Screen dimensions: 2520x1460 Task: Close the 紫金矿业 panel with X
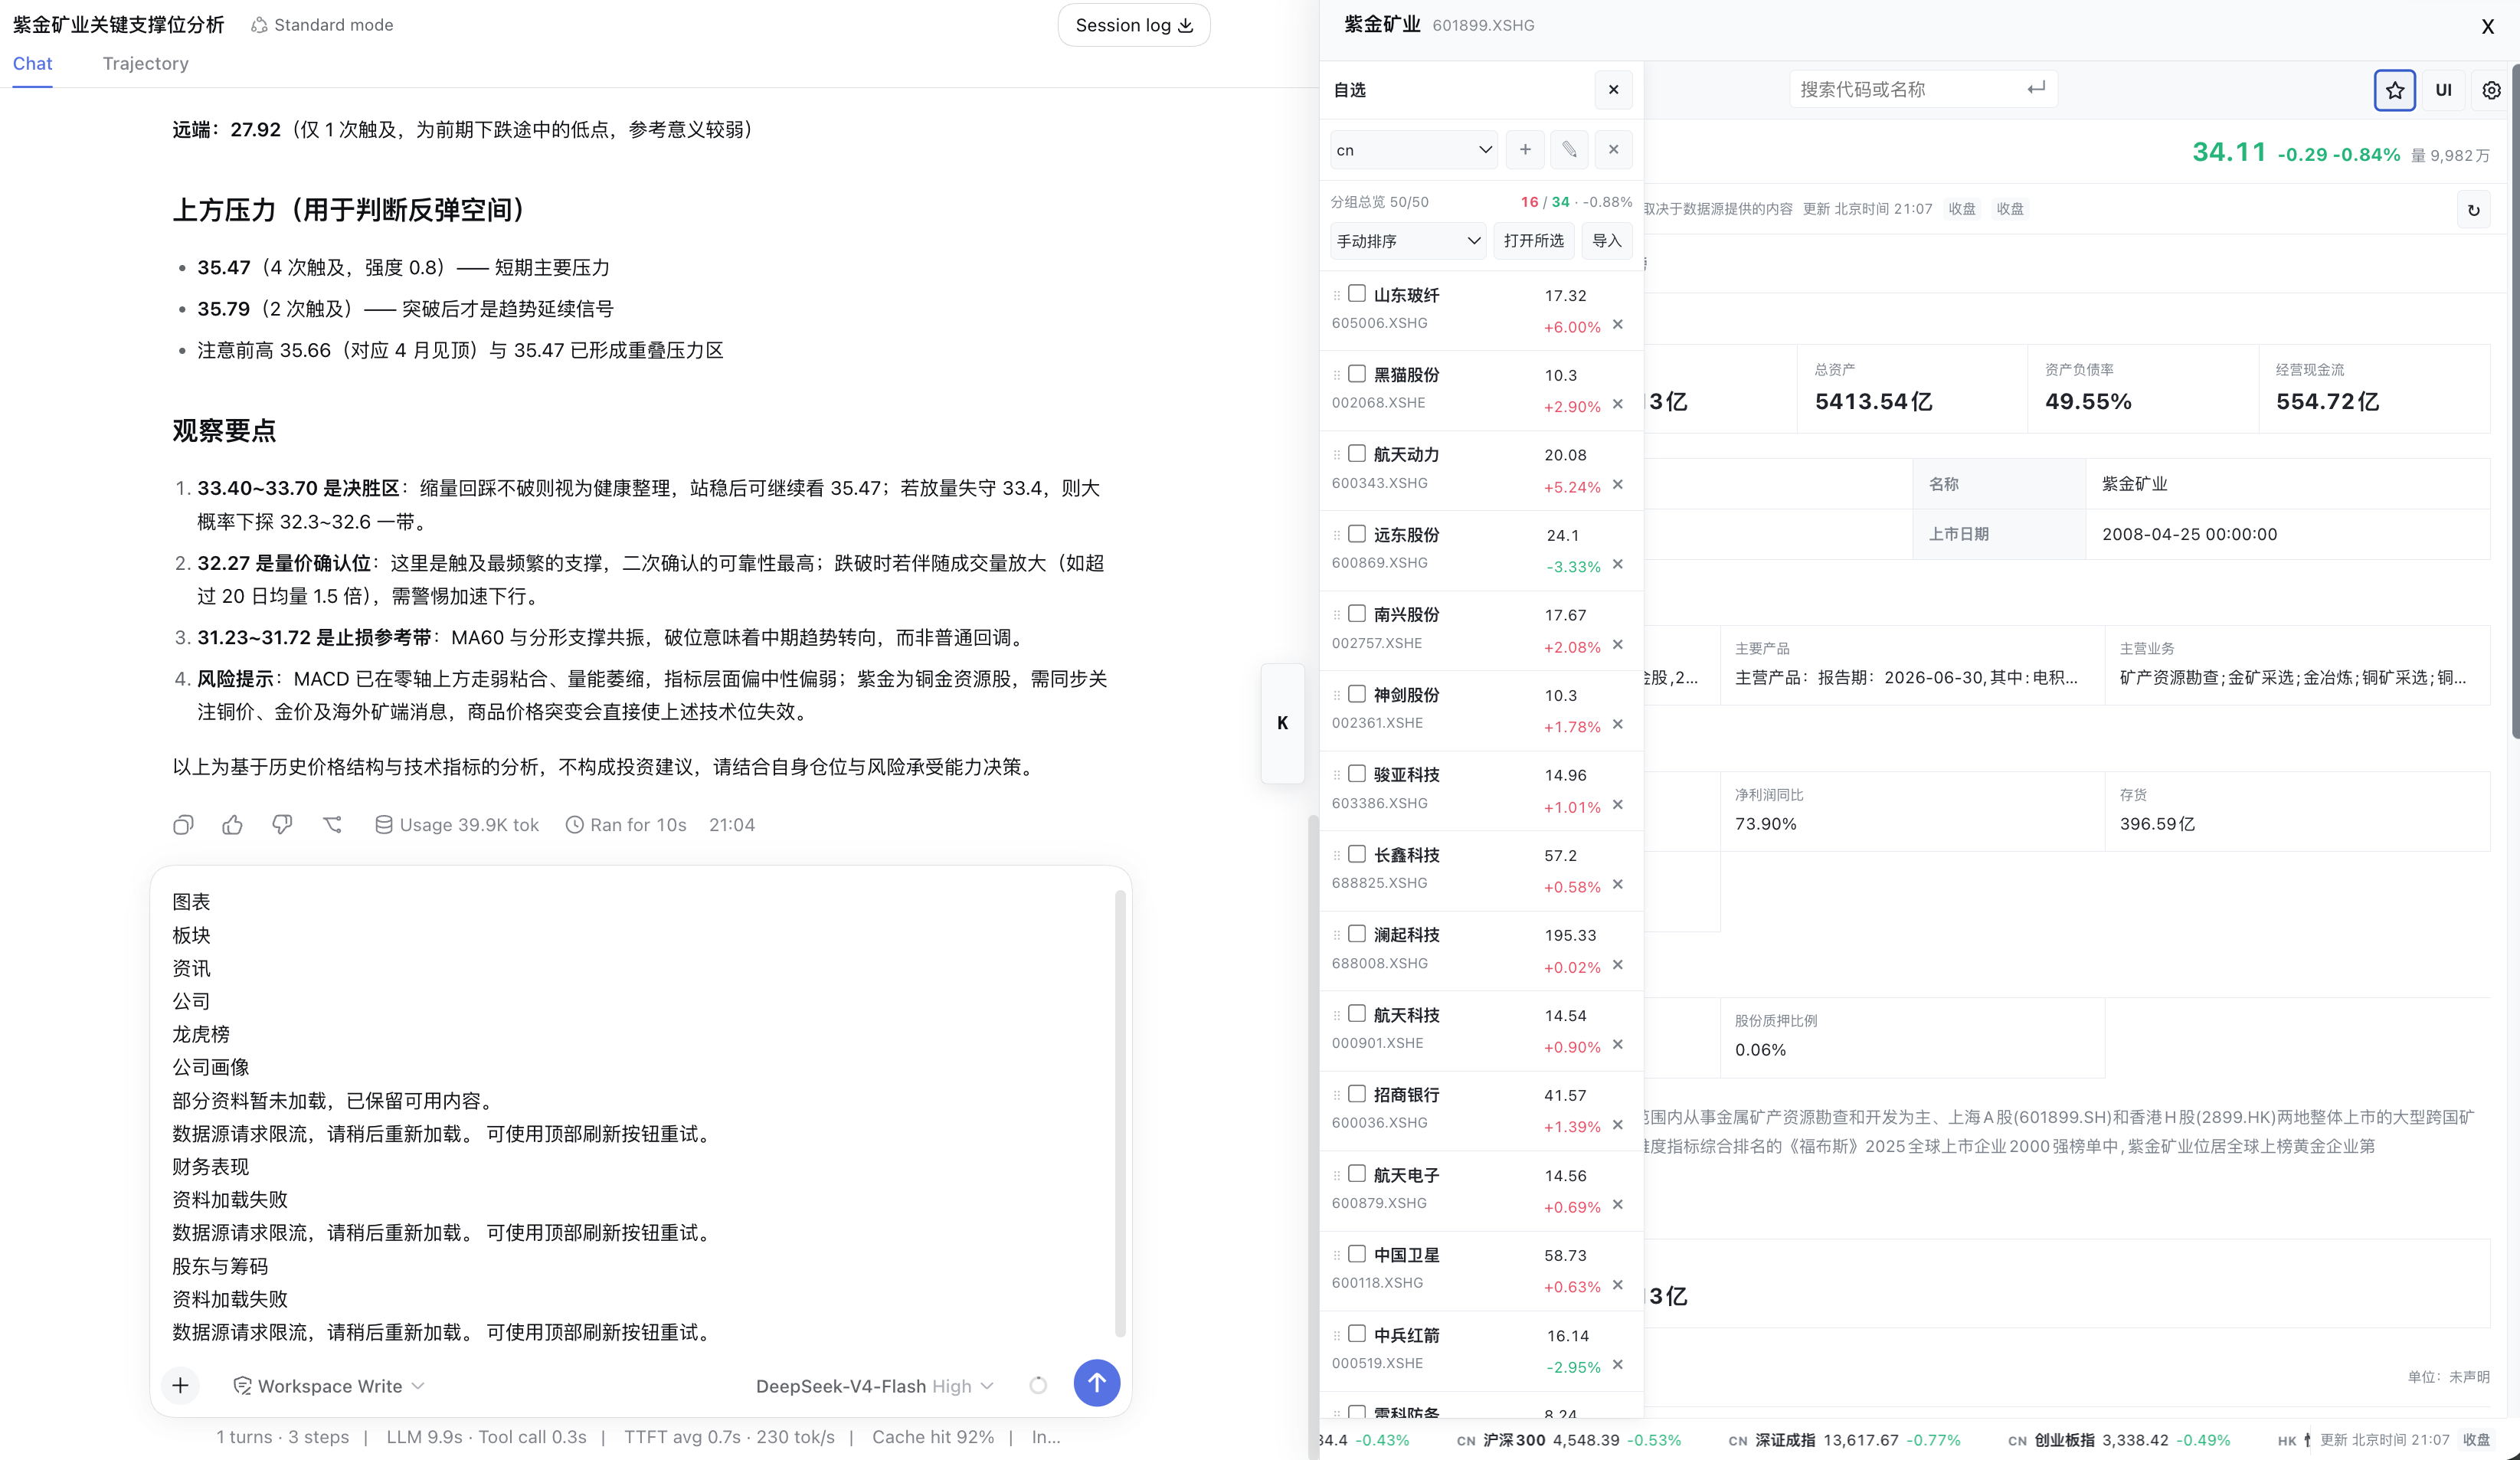(2487, 26)
